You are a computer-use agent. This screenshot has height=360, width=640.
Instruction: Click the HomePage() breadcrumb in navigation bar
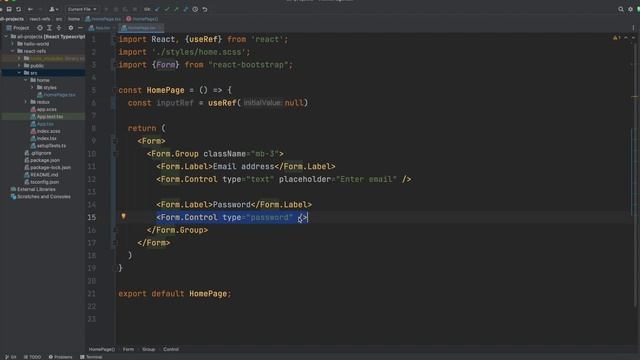click(142, 19)
